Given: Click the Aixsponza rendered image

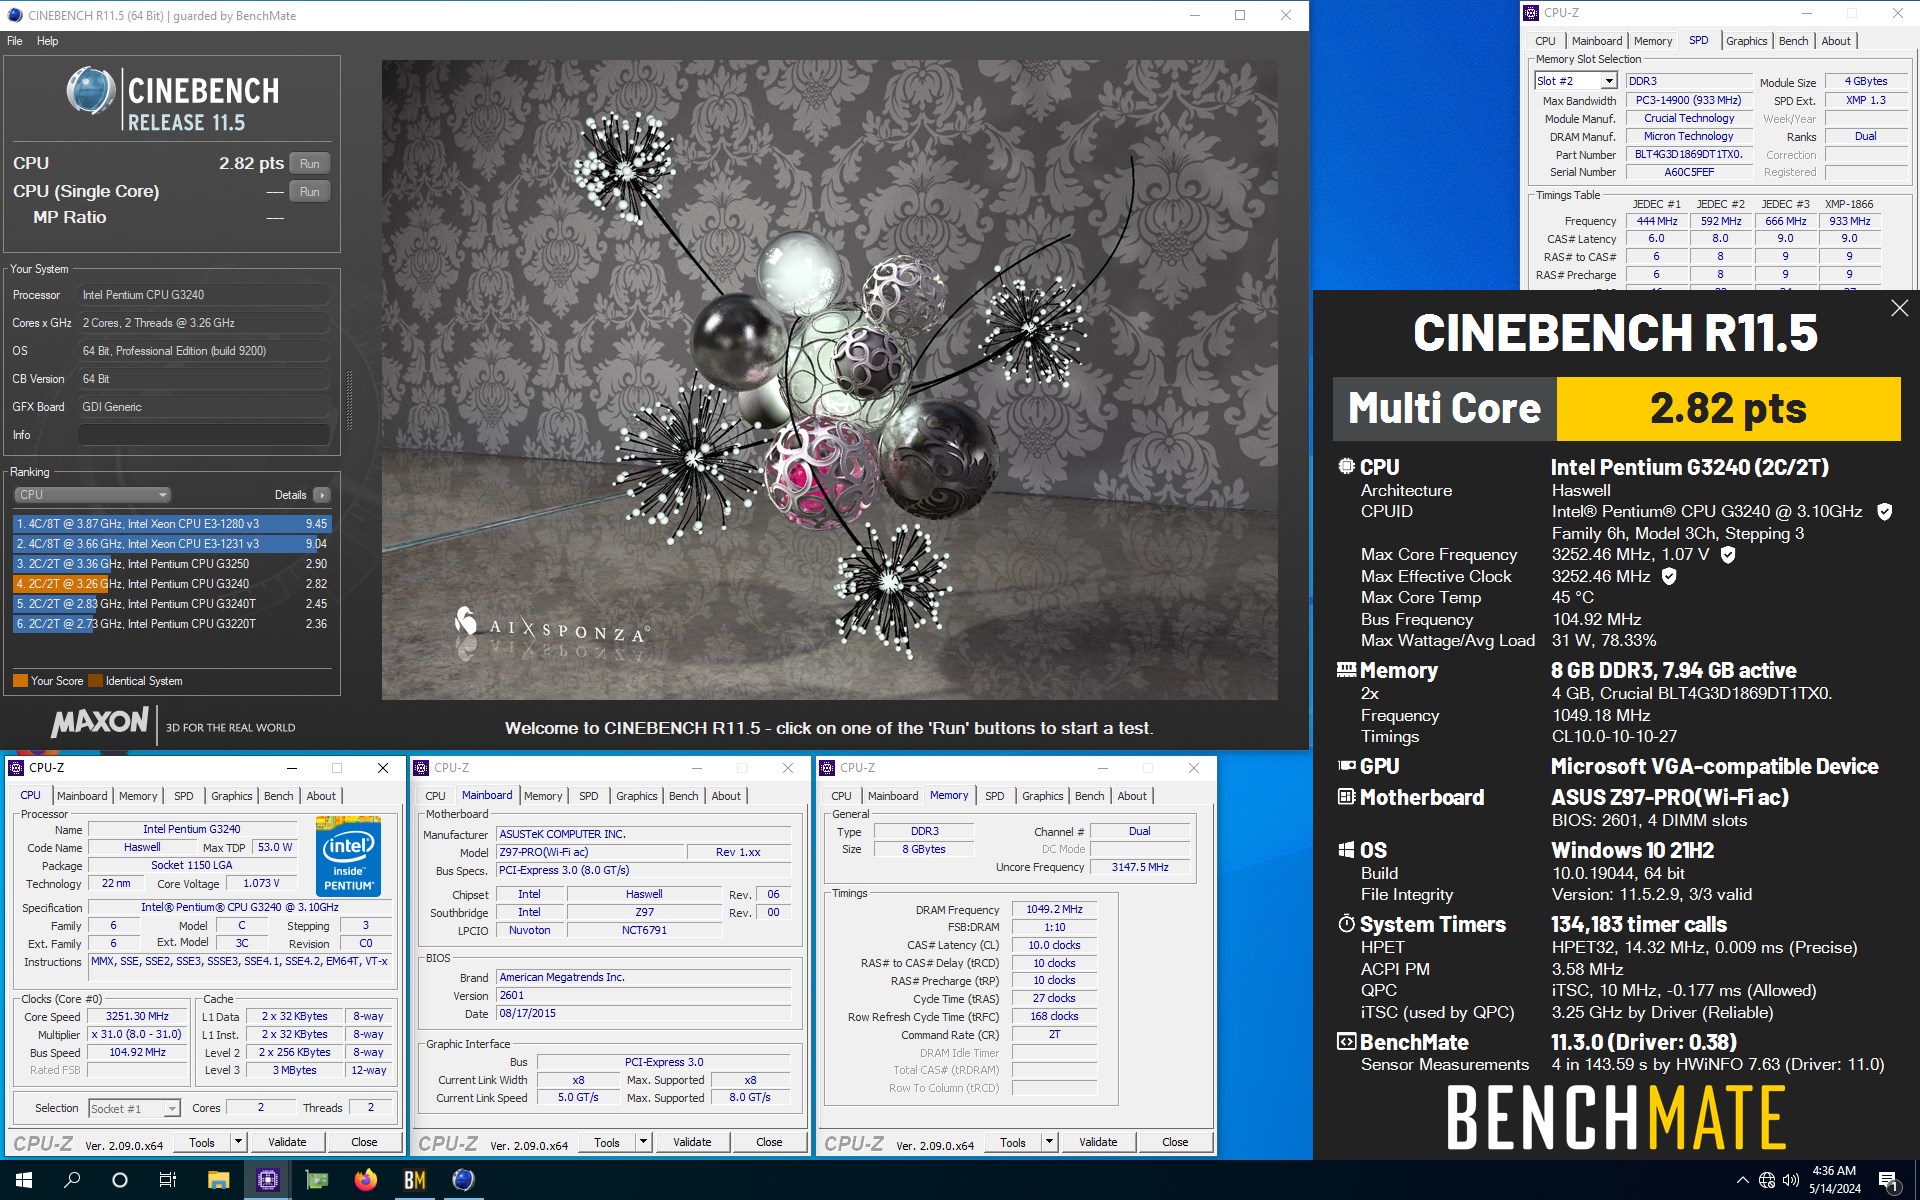Looking at the screenshot, I should pos(829,380).
